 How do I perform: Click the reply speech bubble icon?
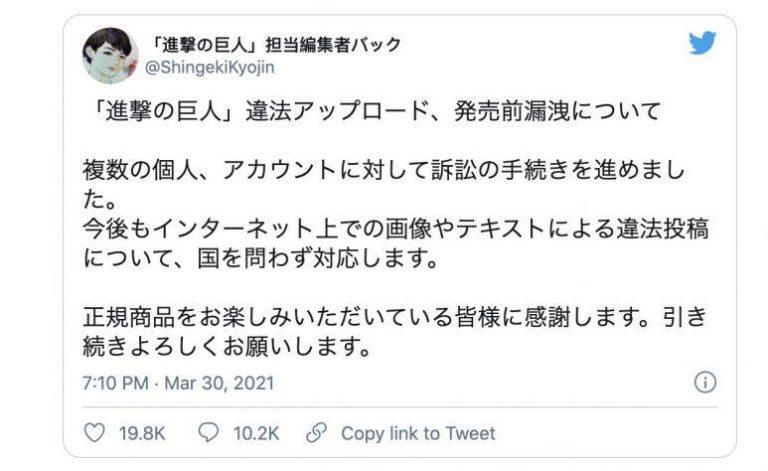click(x=208, y=433)
